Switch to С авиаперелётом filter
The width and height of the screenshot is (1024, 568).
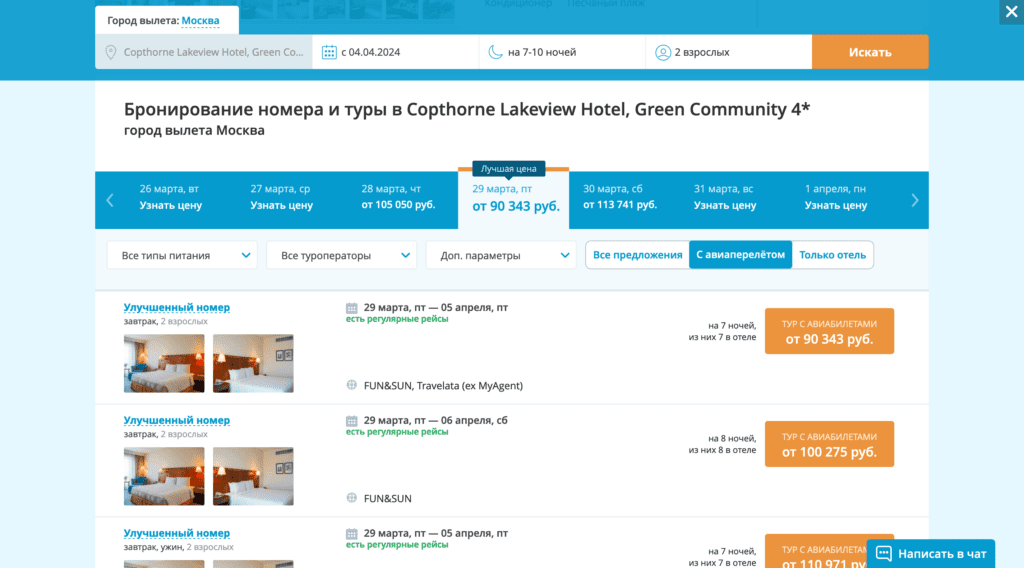741,255
